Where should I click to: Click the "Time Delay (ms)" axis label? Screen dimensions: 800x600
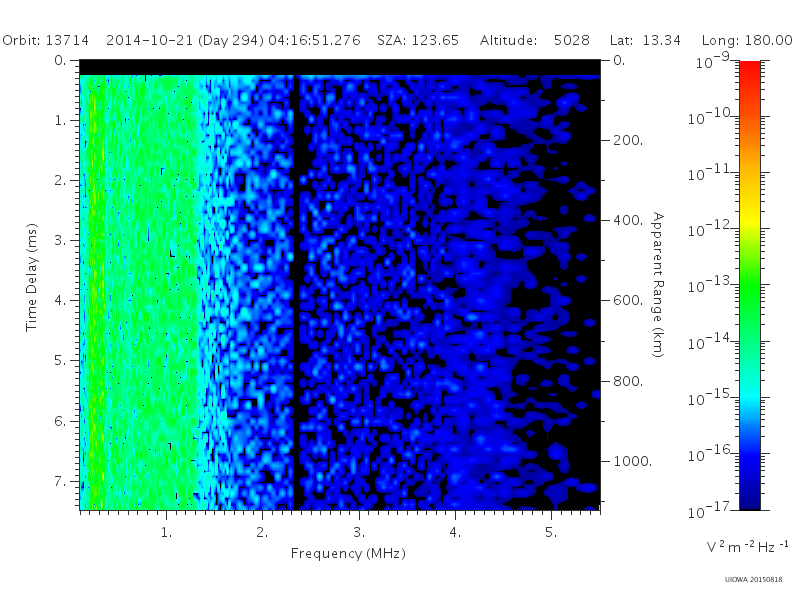[32, 277]
